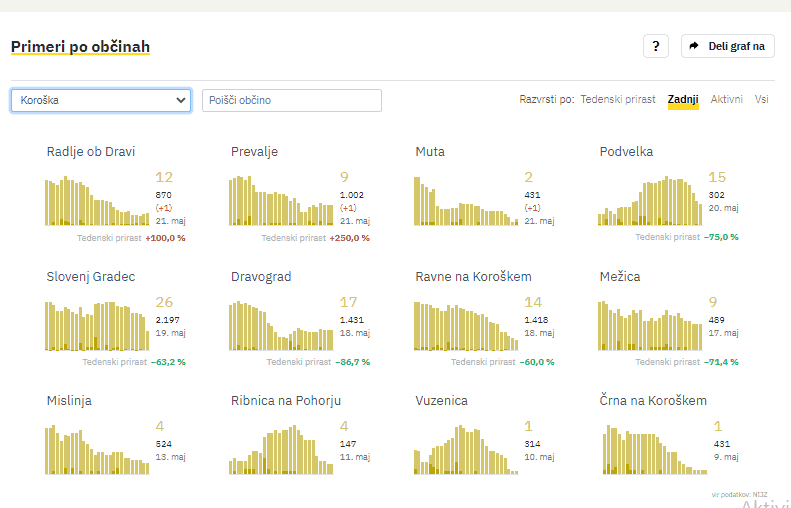The image size is (791, 508).
Task: Click the share arrow icon
Action: click(x=694, y=46)
